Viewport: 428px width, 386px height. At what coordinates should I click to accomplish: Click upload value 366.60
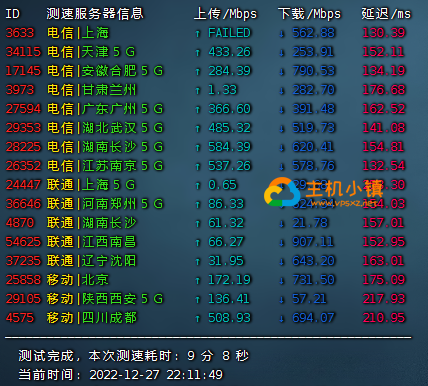pyautogui.click(x=229, y=109)
